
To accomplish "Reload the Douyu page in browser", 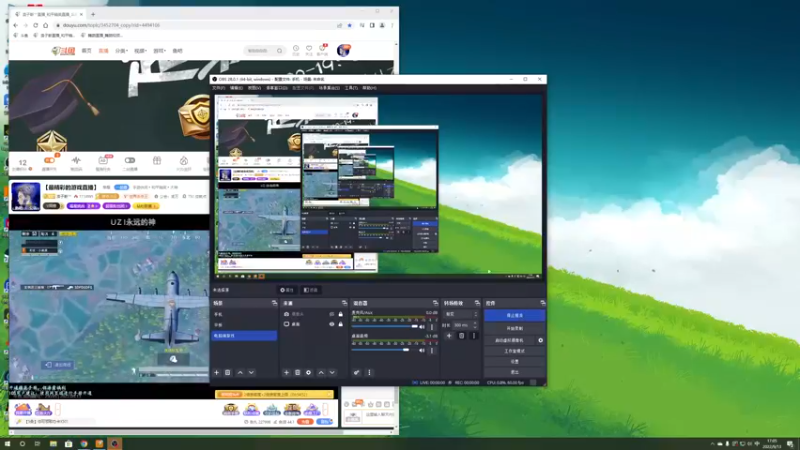I will 35,25.
